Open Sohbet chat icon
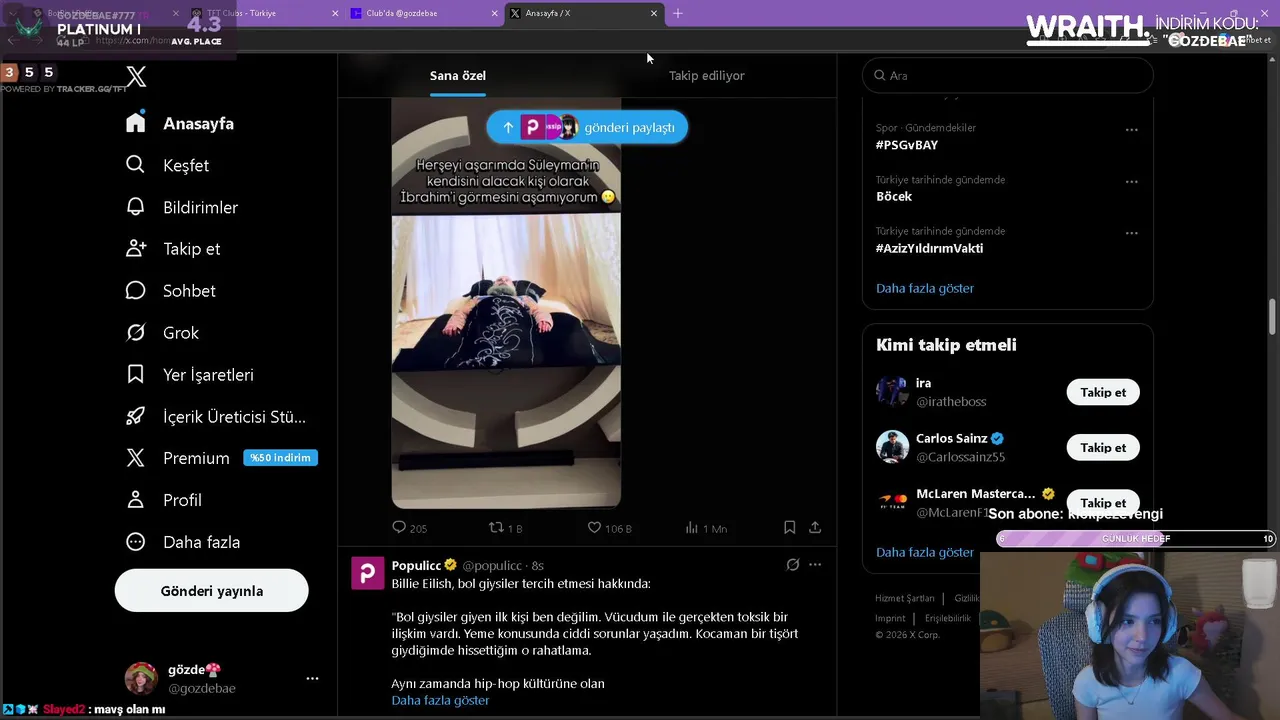 coord(136,290)
